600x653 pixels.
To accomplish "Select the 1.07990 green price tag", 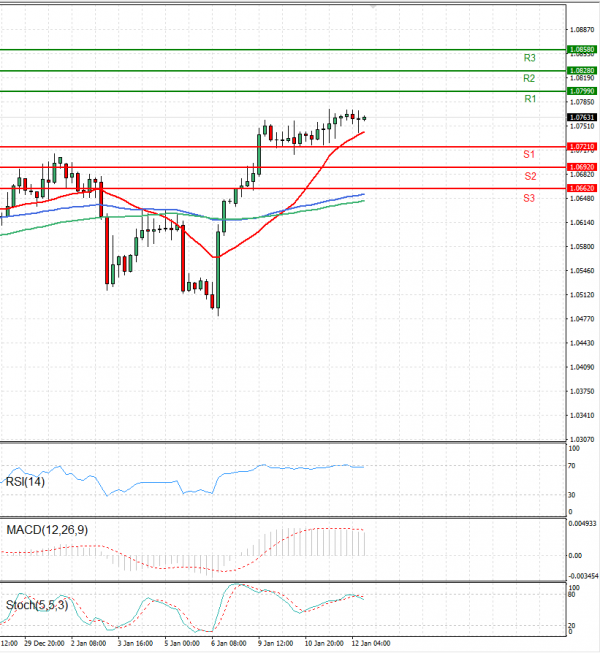I will [582, 91].
